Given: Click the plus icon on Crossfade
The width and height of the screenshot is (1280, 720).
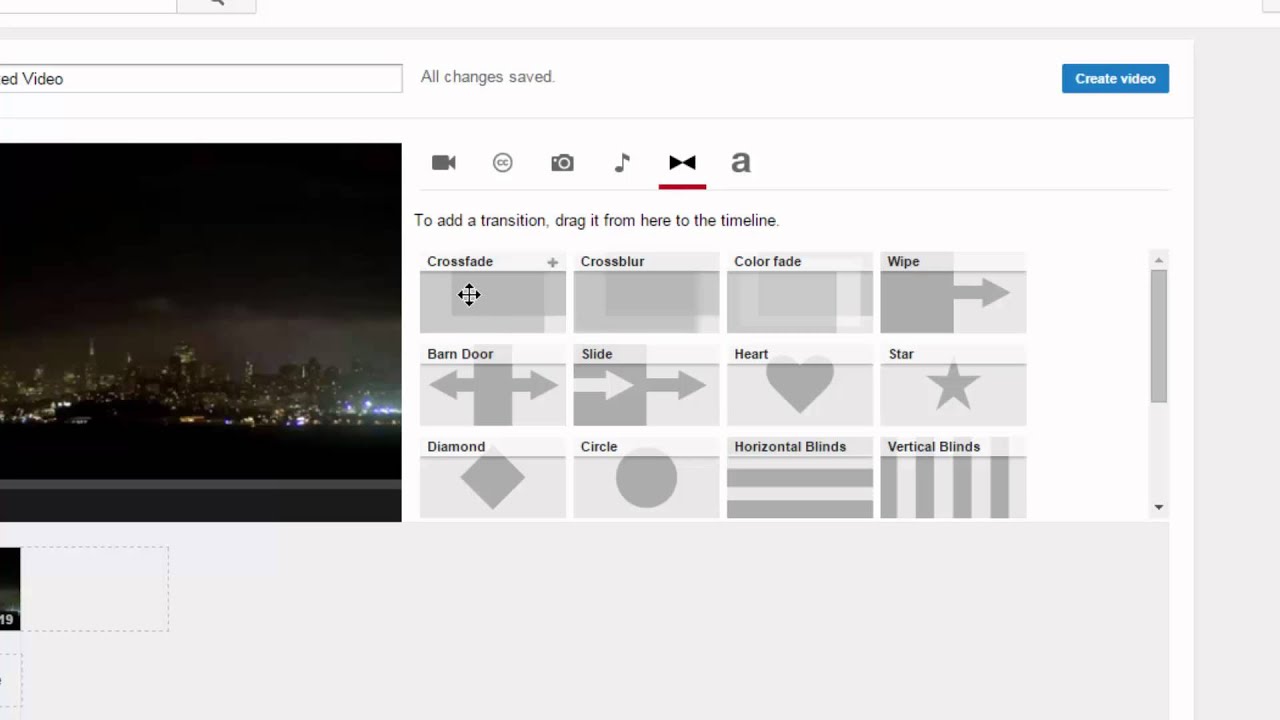Looking at the screenshot, I should 552,262.
